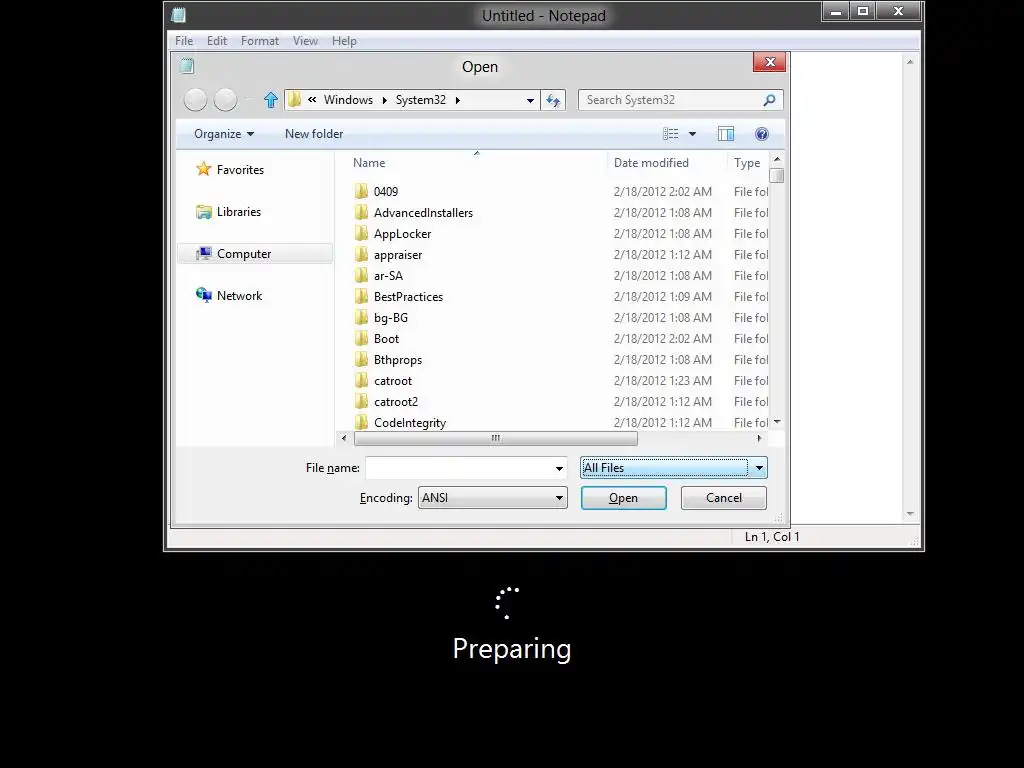Click the Bthprops folder icon
Viewport: 1024px width, 768px height.
[361, 359]
